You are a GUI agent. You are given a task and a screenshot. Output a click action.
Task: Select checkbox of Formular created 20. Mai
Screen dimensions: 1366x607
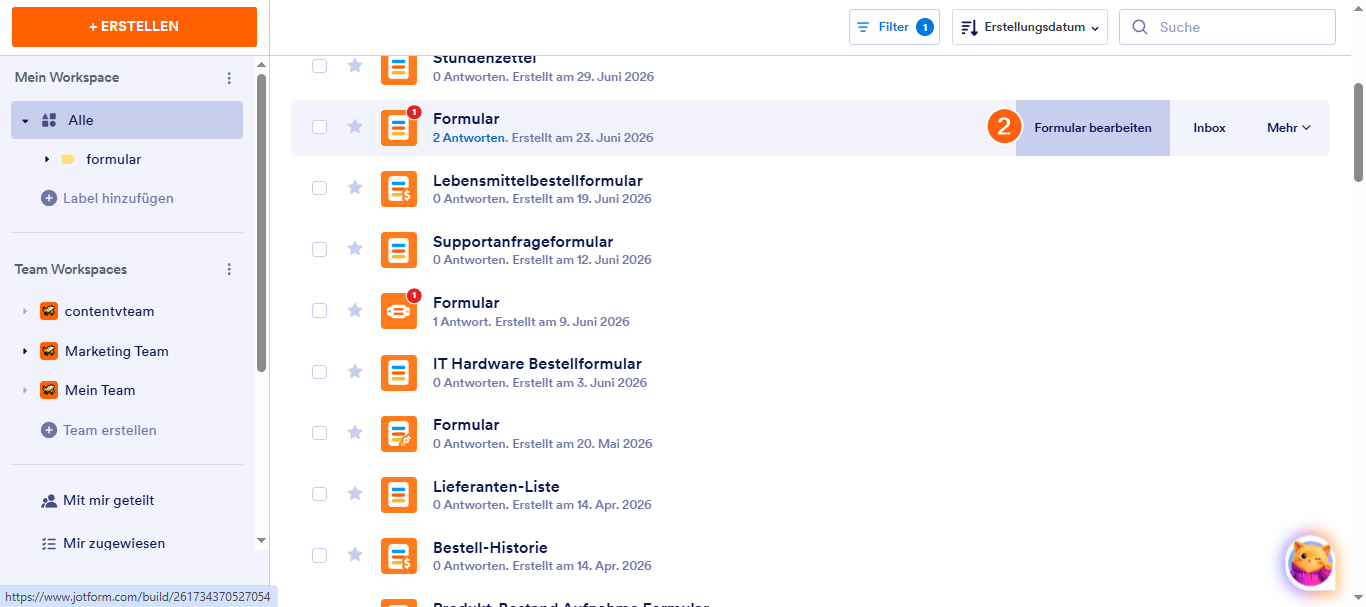(x=319, y=432)
